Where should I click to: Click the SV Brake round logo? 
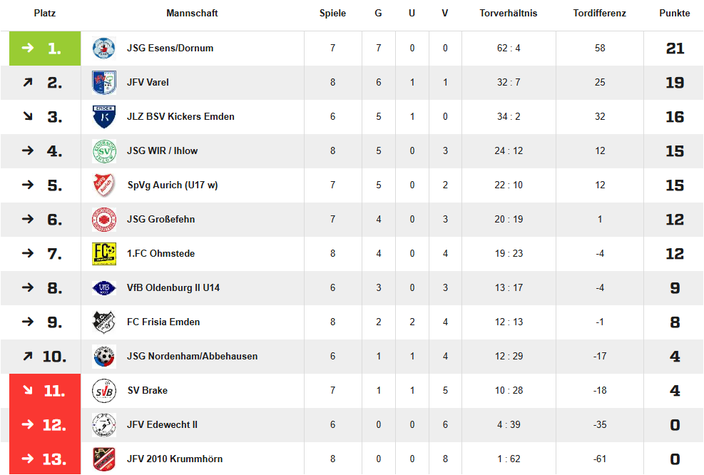pyautogui.click(x=104, y=391)
